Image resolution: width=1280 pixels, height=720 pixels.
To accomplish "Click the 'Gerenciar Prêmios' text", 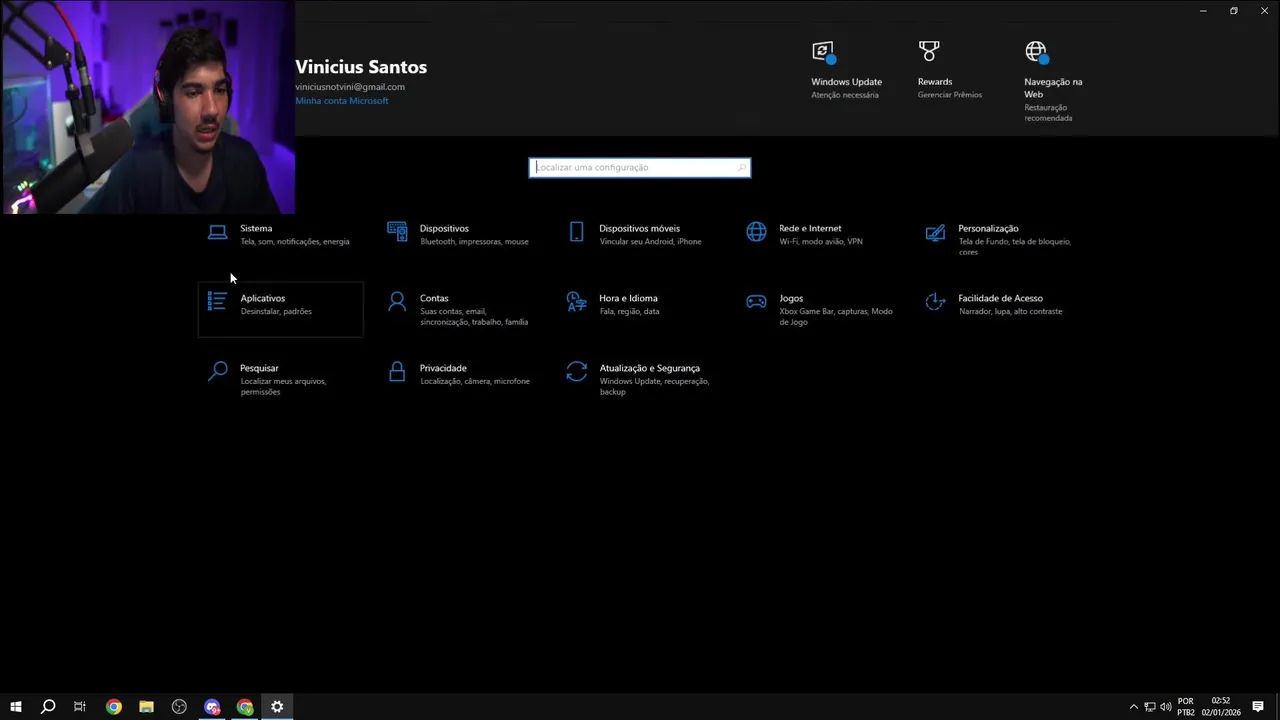I will (950, 95).
